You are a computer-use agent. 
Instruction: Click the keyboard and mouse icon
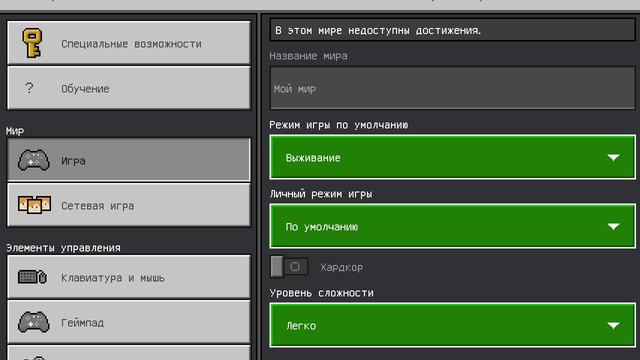click(32, 277)
